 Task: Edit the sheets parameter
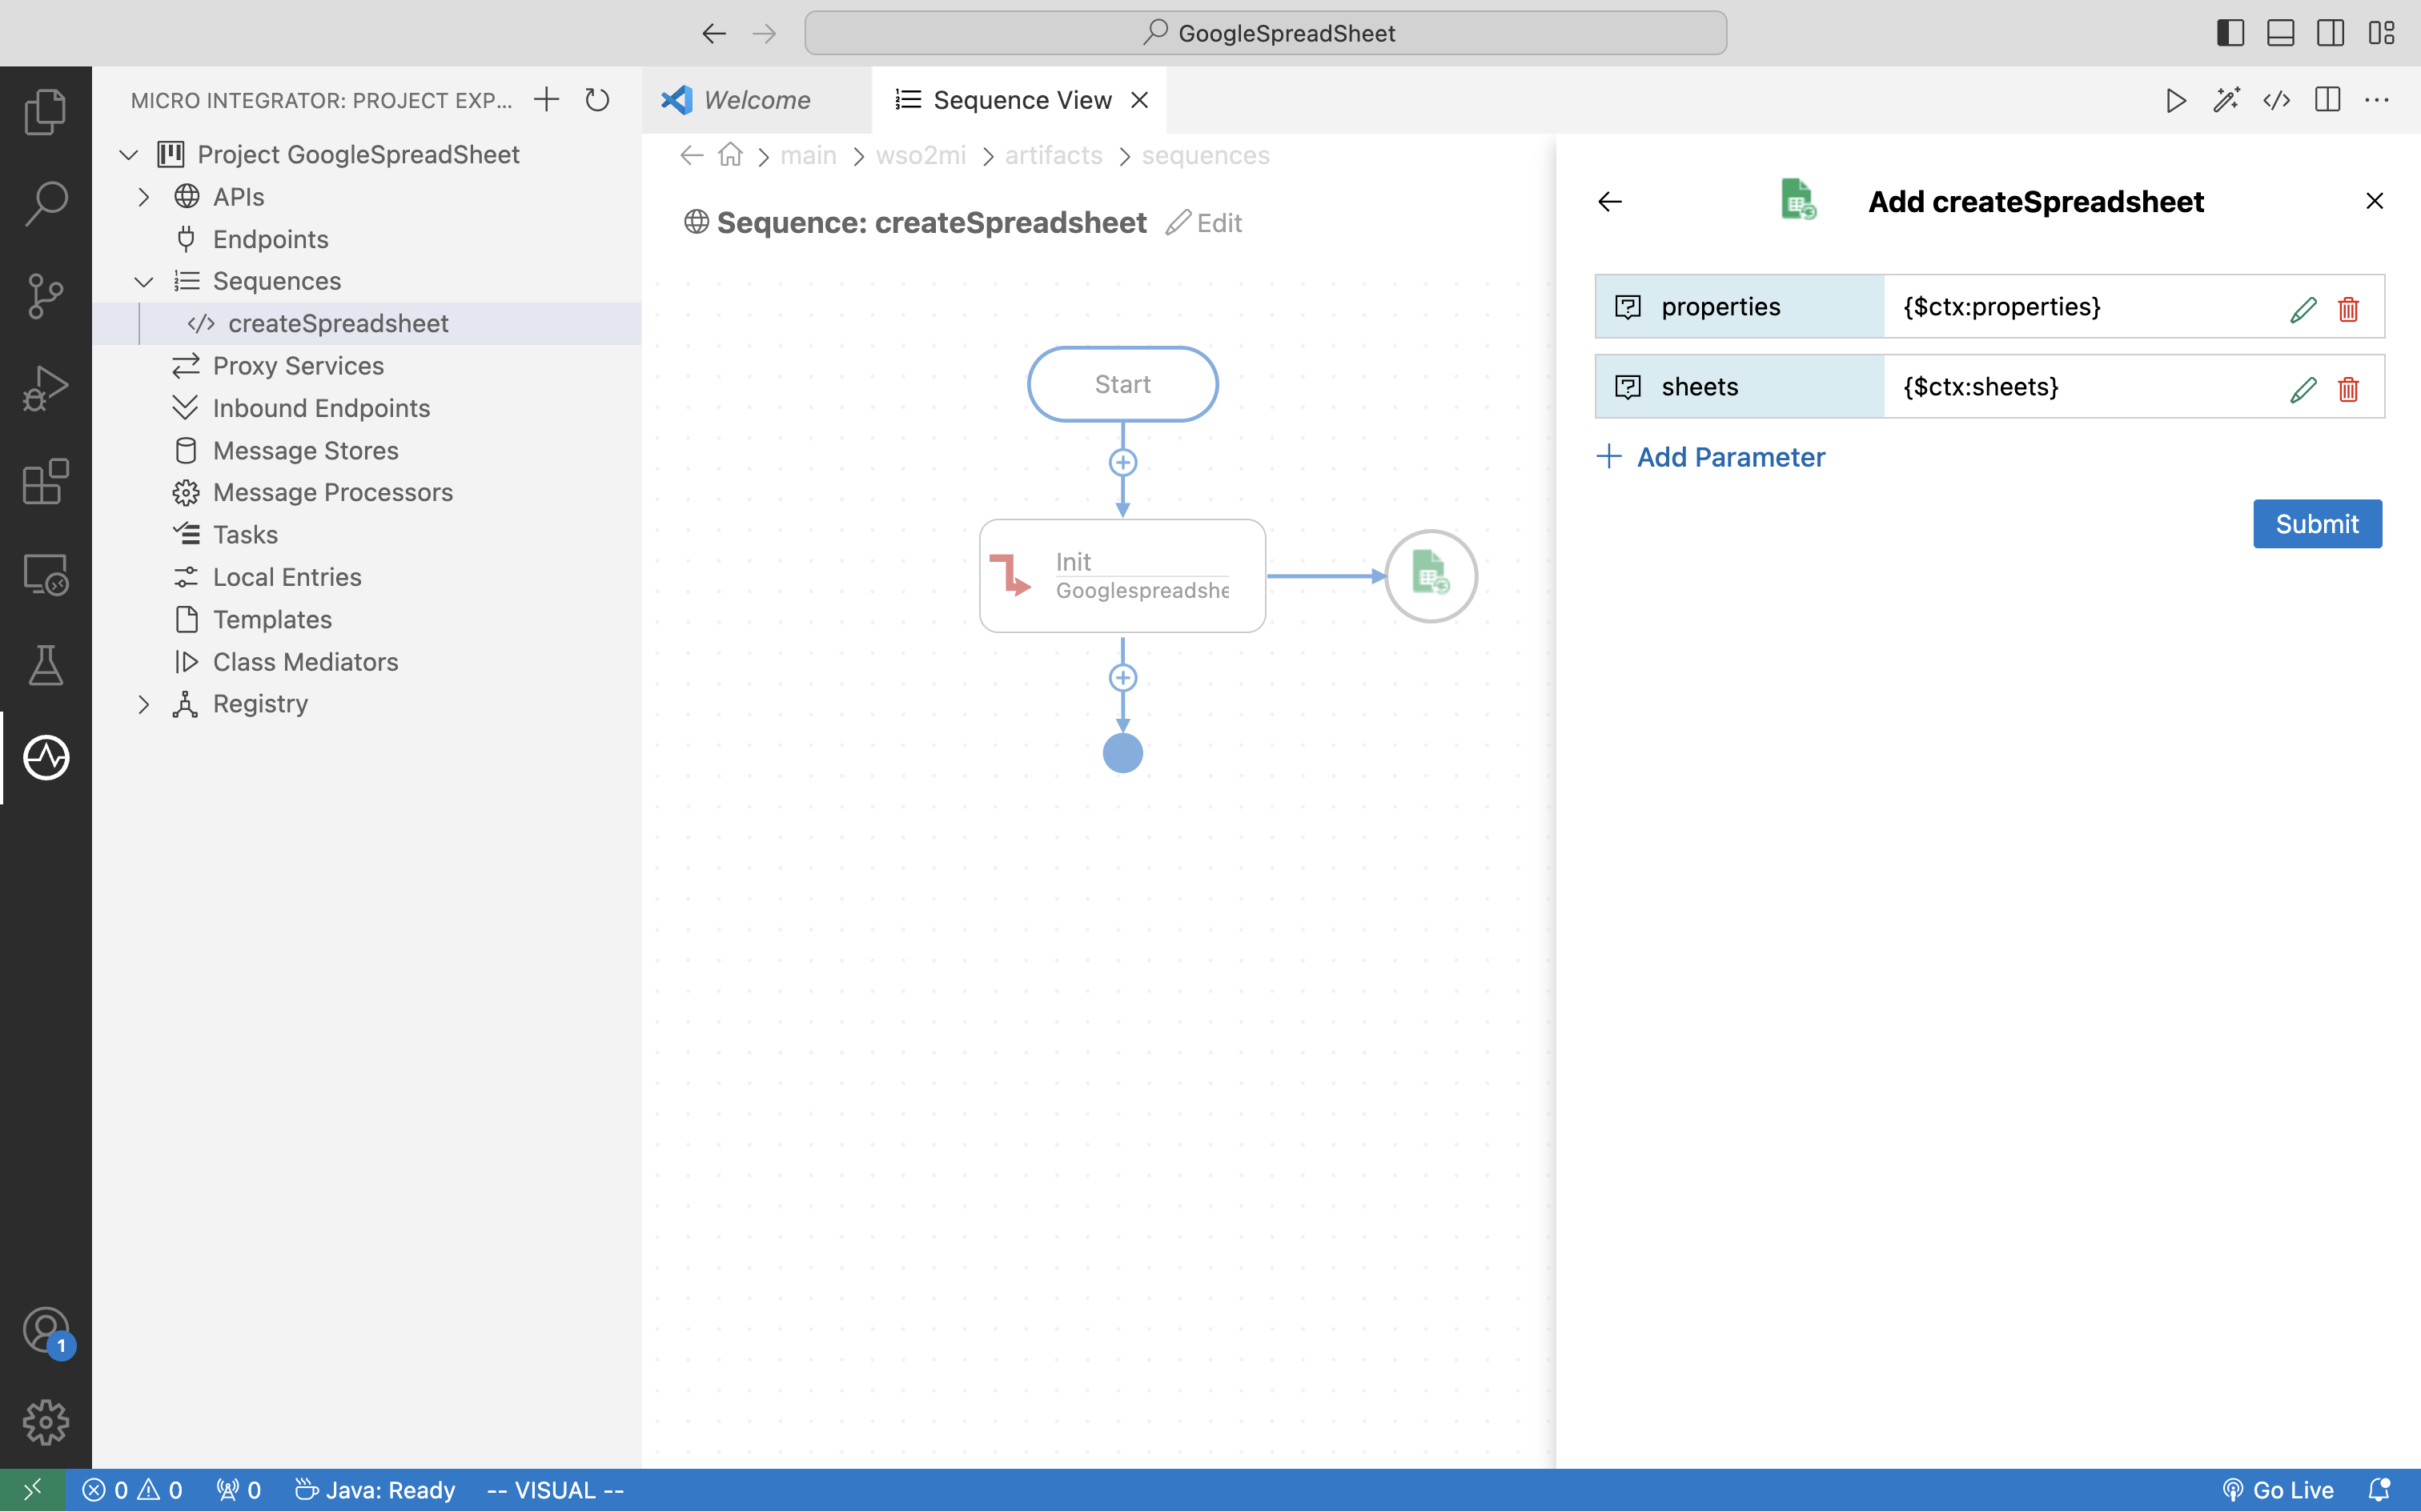(2303, 389)
